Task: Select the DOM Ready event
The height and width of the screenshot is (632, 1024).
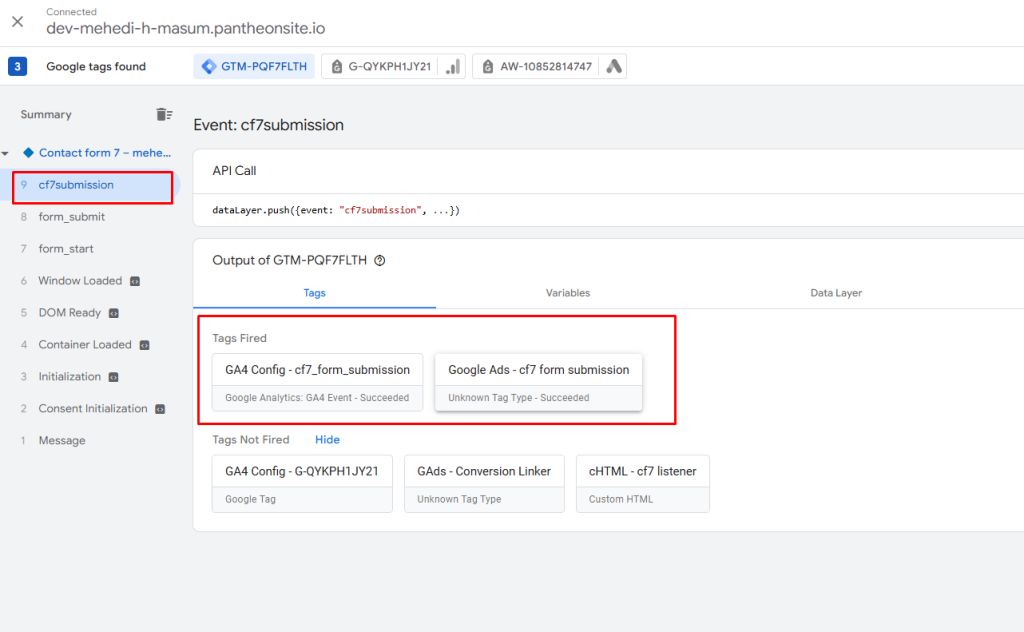Action: 69,313
